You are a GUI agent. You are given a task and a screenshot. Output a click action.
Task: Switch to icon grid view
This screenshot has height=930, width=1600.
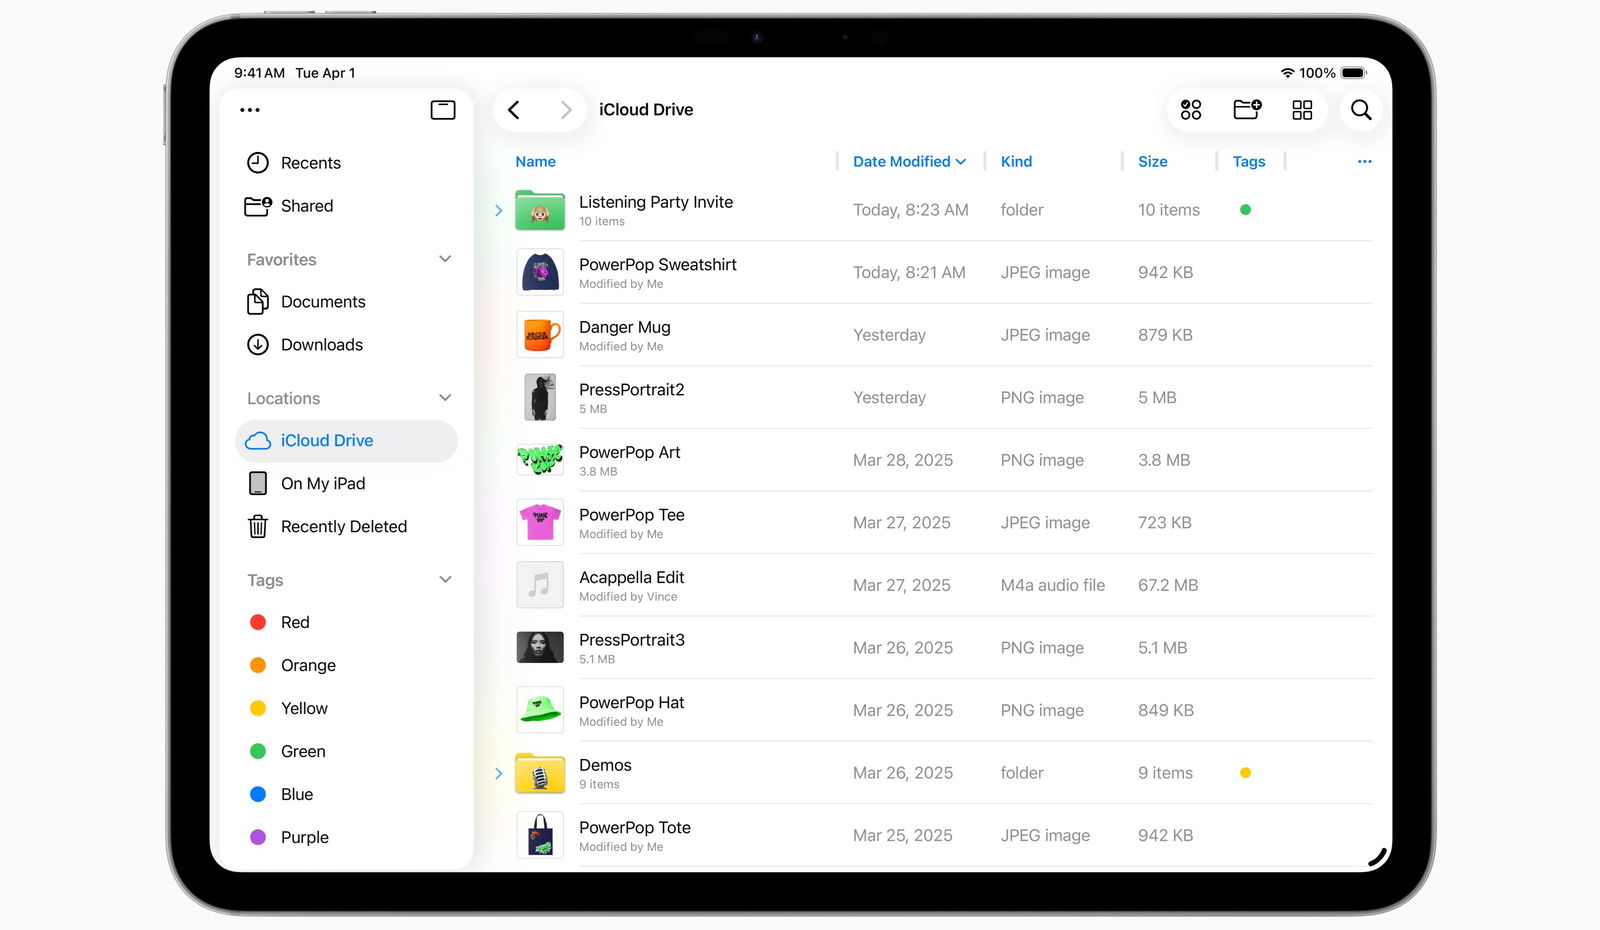pos(1302,110)
